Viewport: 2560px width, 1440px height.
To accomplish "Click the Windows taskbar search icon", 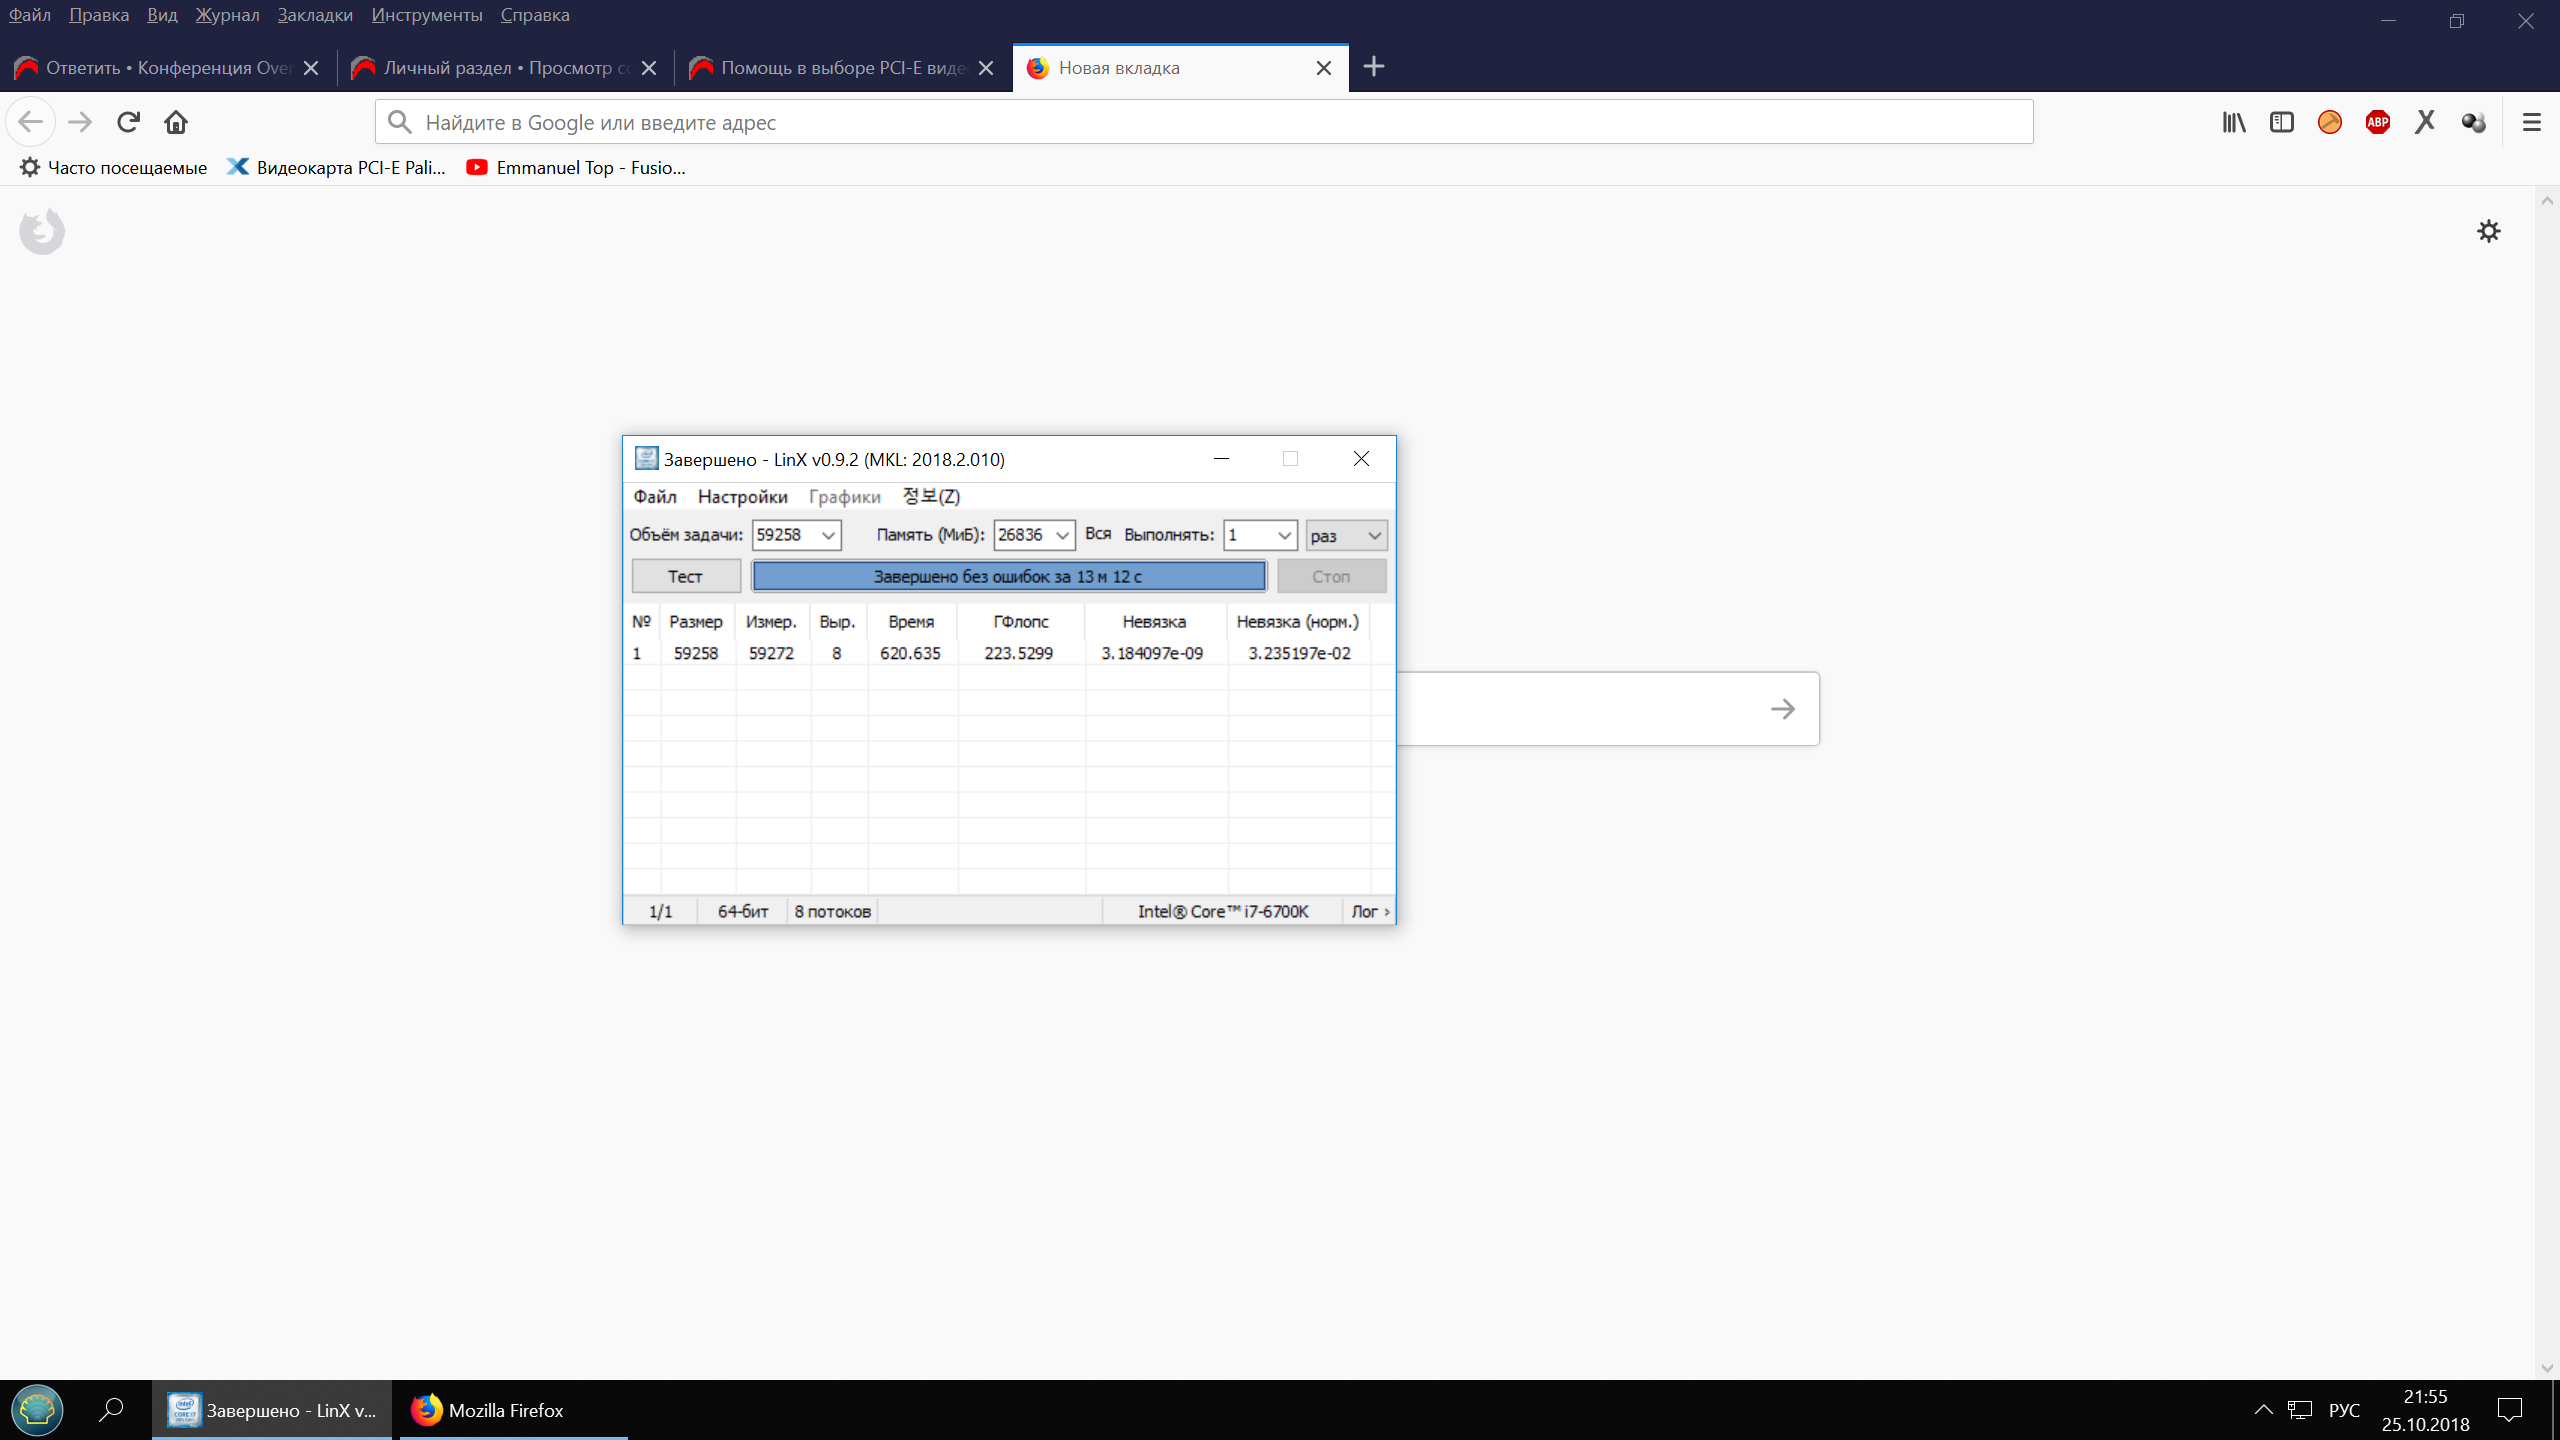I will 110,1410.
